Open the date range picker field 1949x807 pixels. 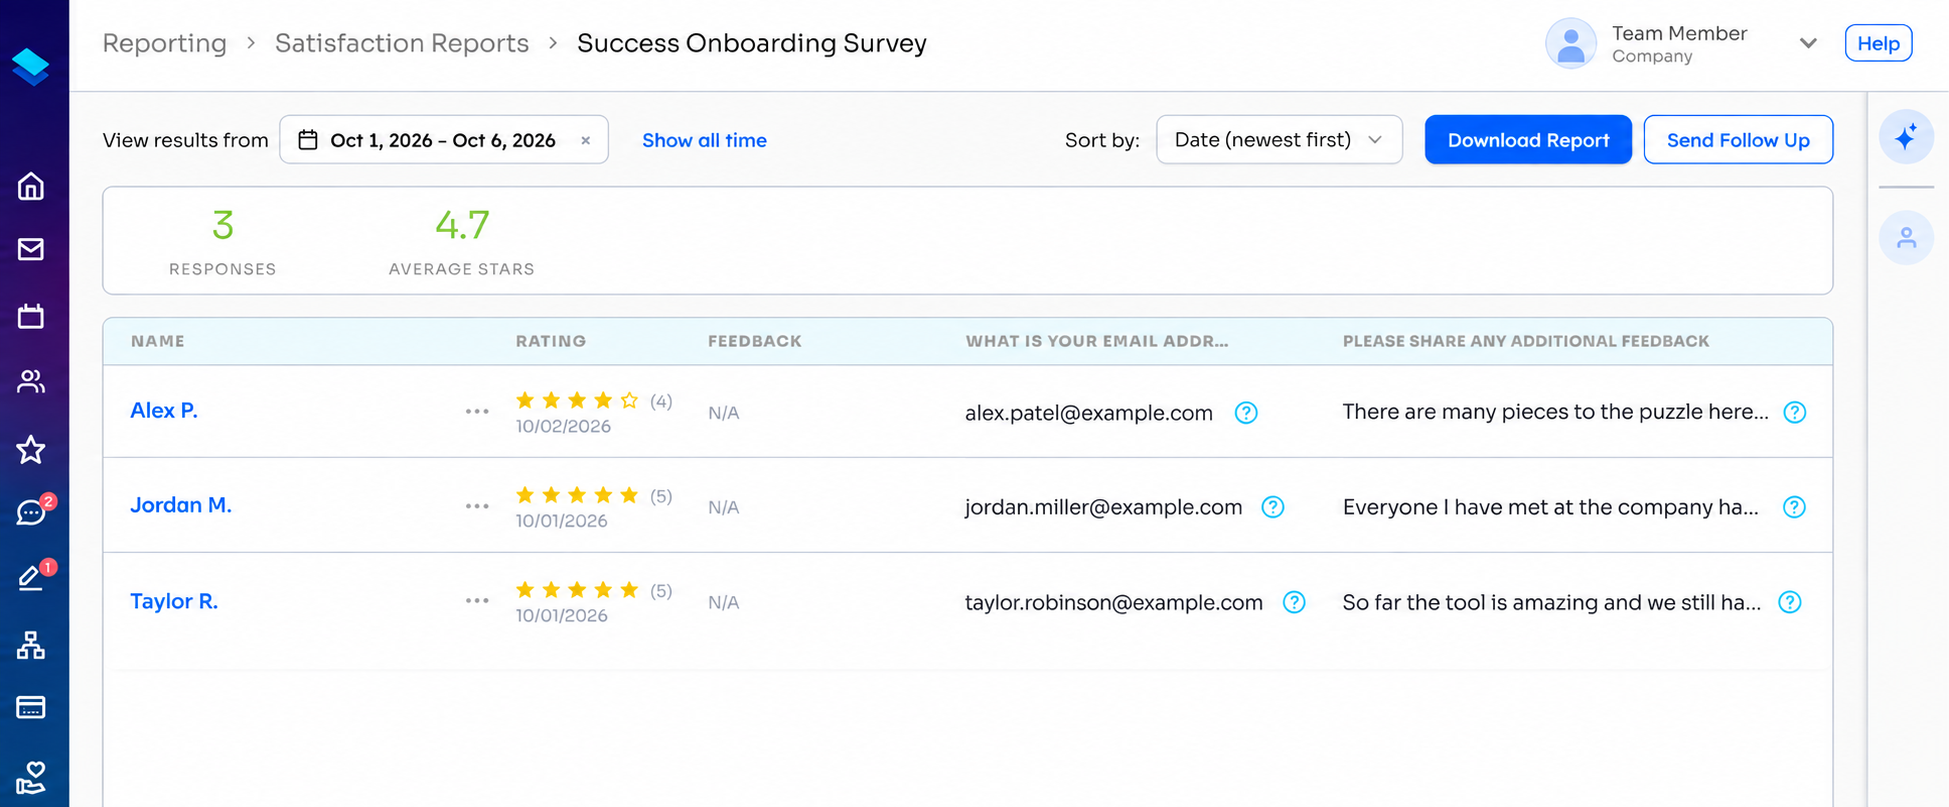[x=444, y=140]
